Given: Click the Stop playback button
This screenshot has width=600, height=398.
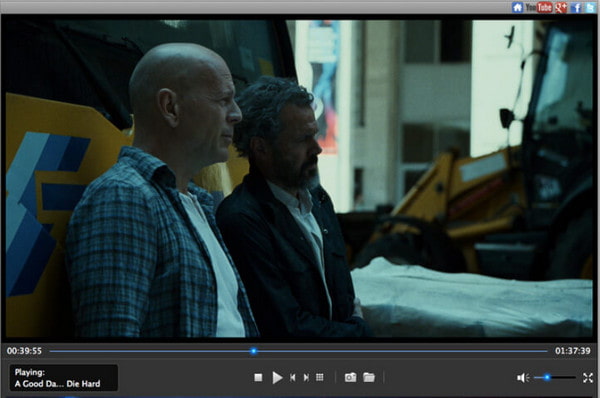Looking at the screenshot, I should 258,378.
